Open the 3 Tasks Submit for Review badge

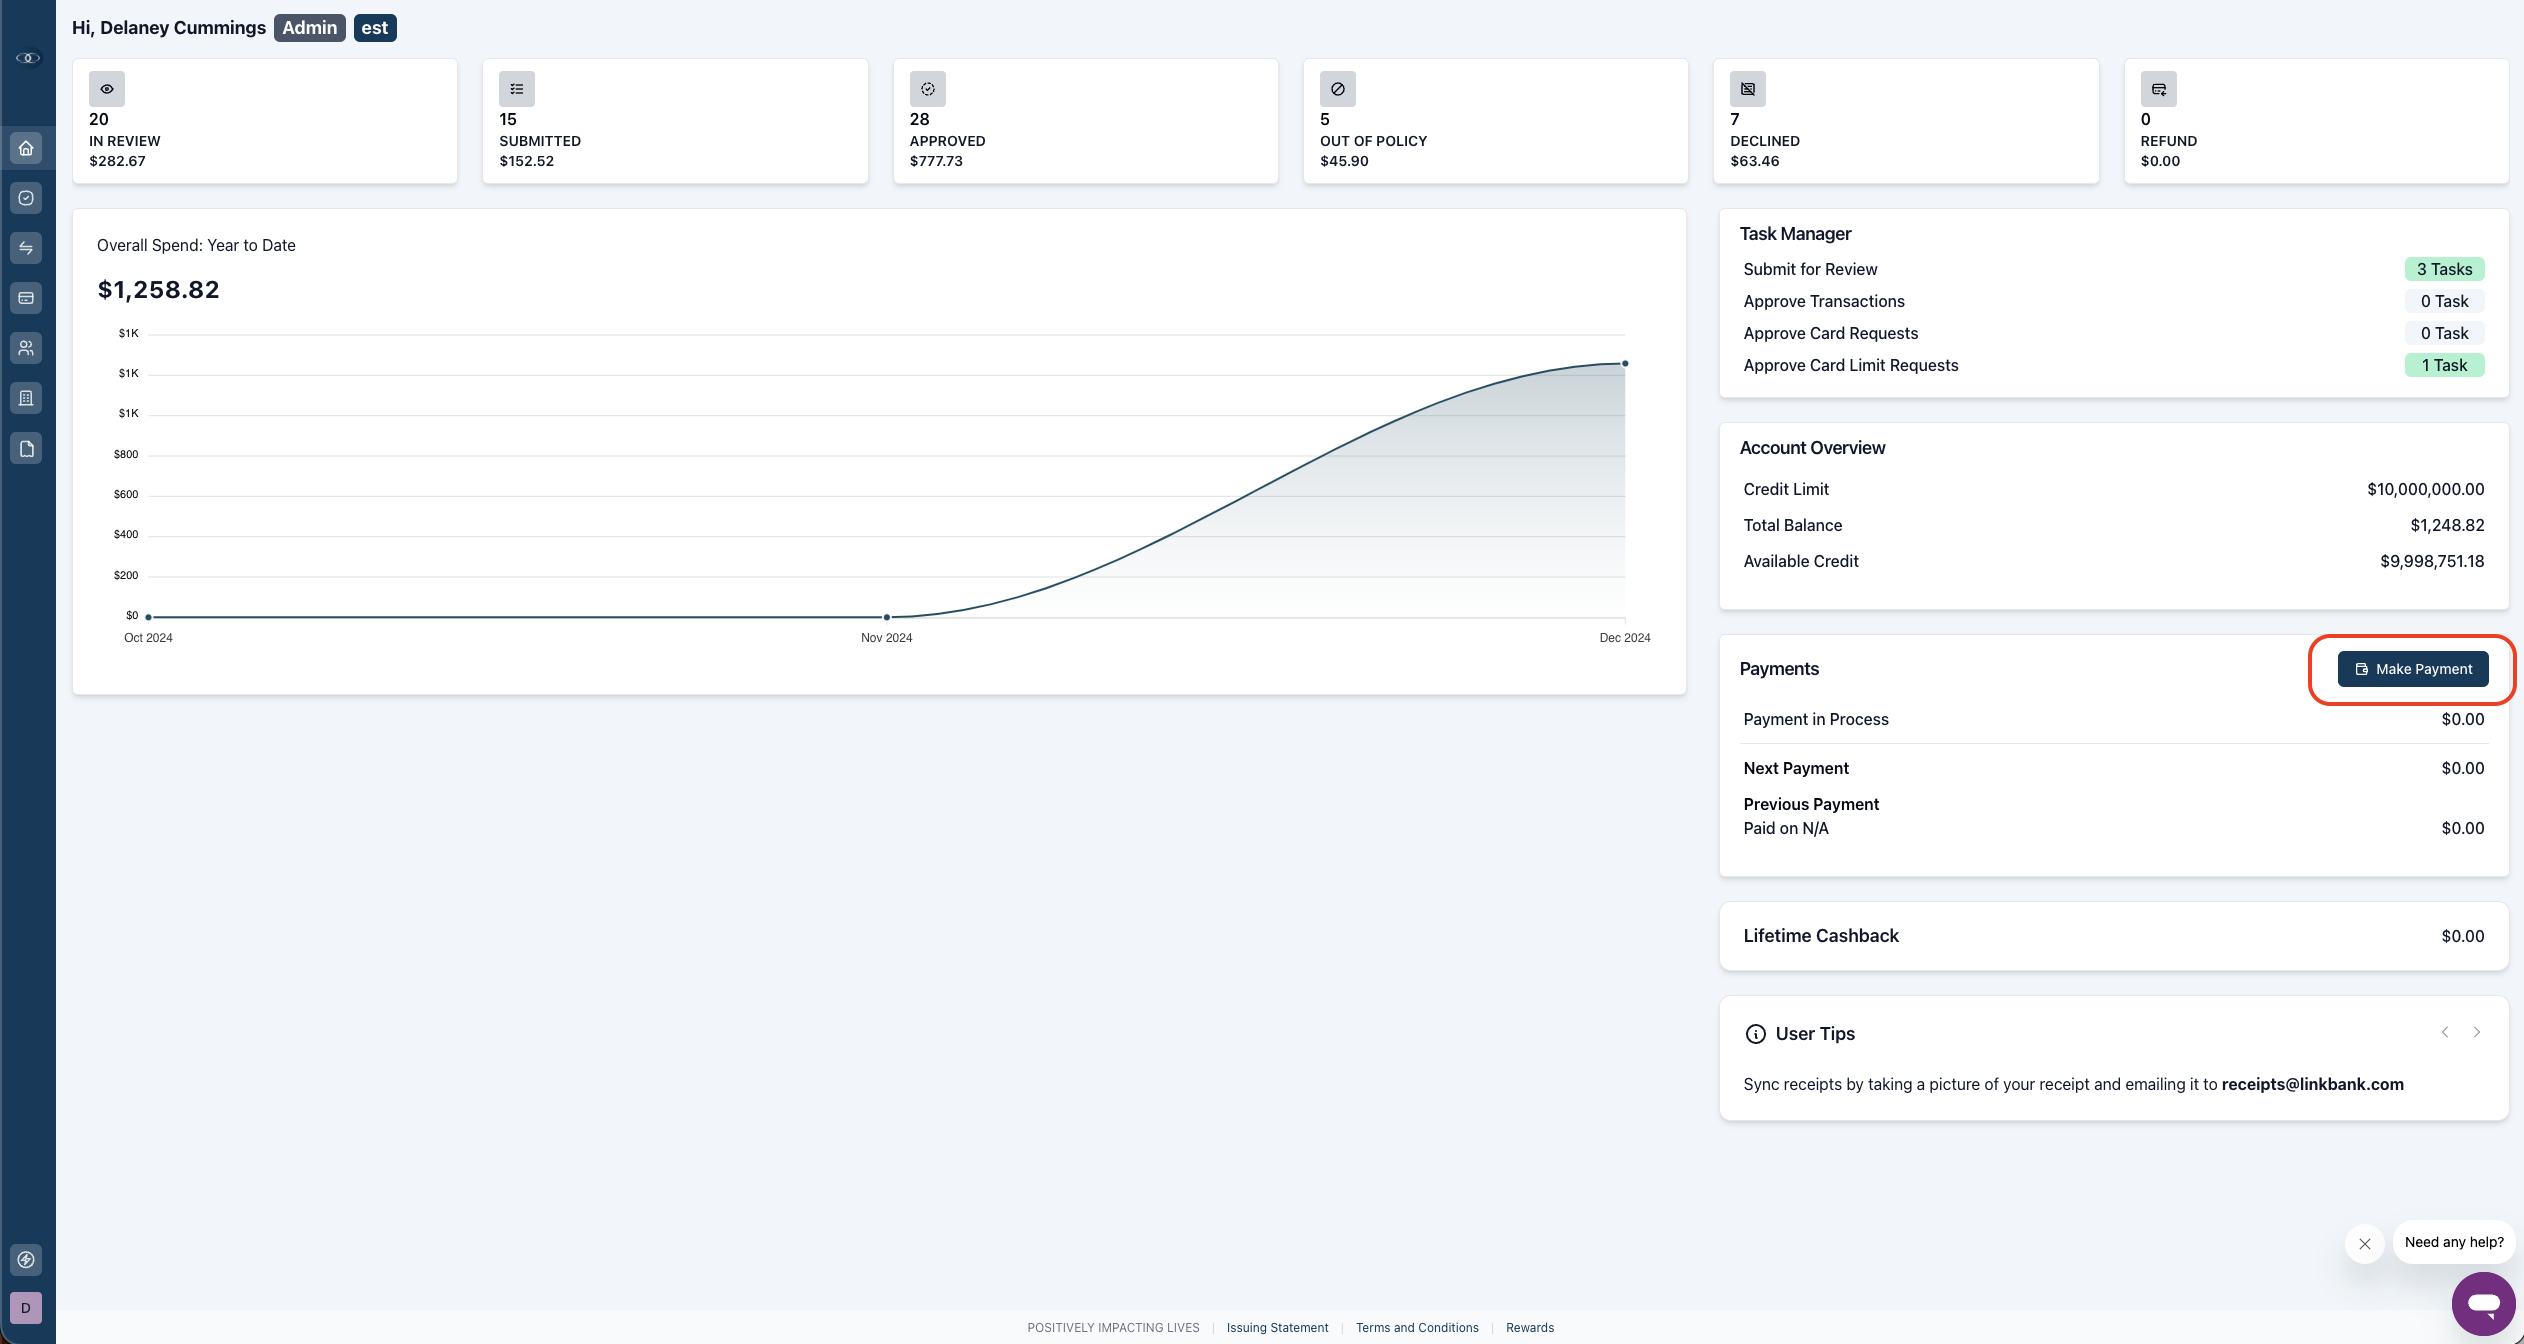(2443, 269)
